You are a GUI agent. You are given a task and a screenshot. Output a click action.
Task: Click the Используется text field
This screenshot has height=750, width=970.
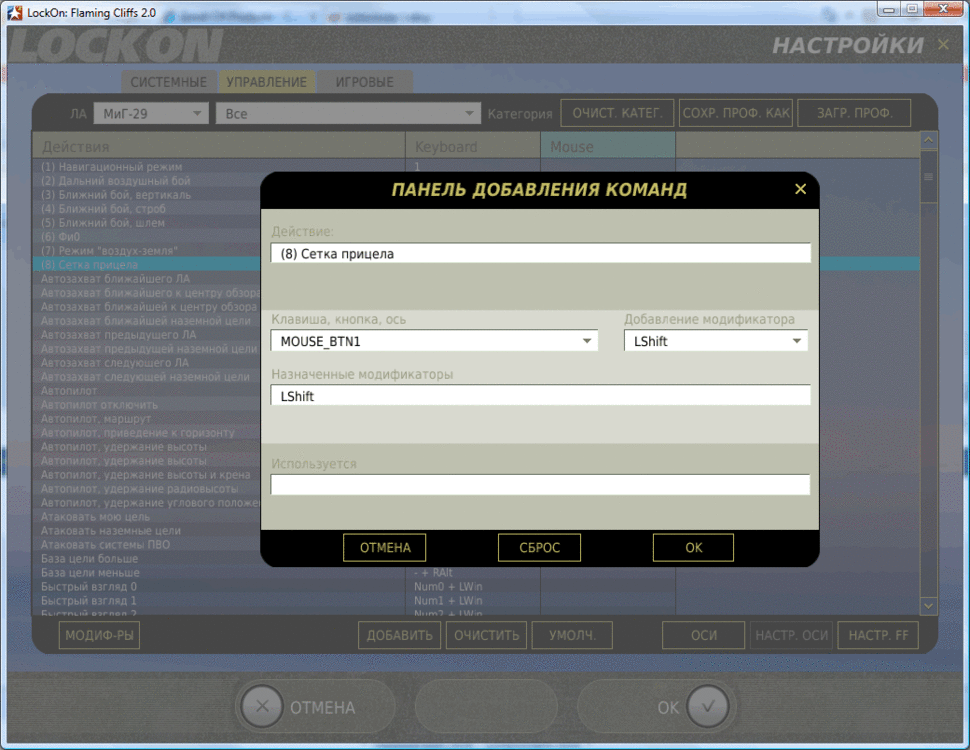pyautogui.click(x=540, y=485)
